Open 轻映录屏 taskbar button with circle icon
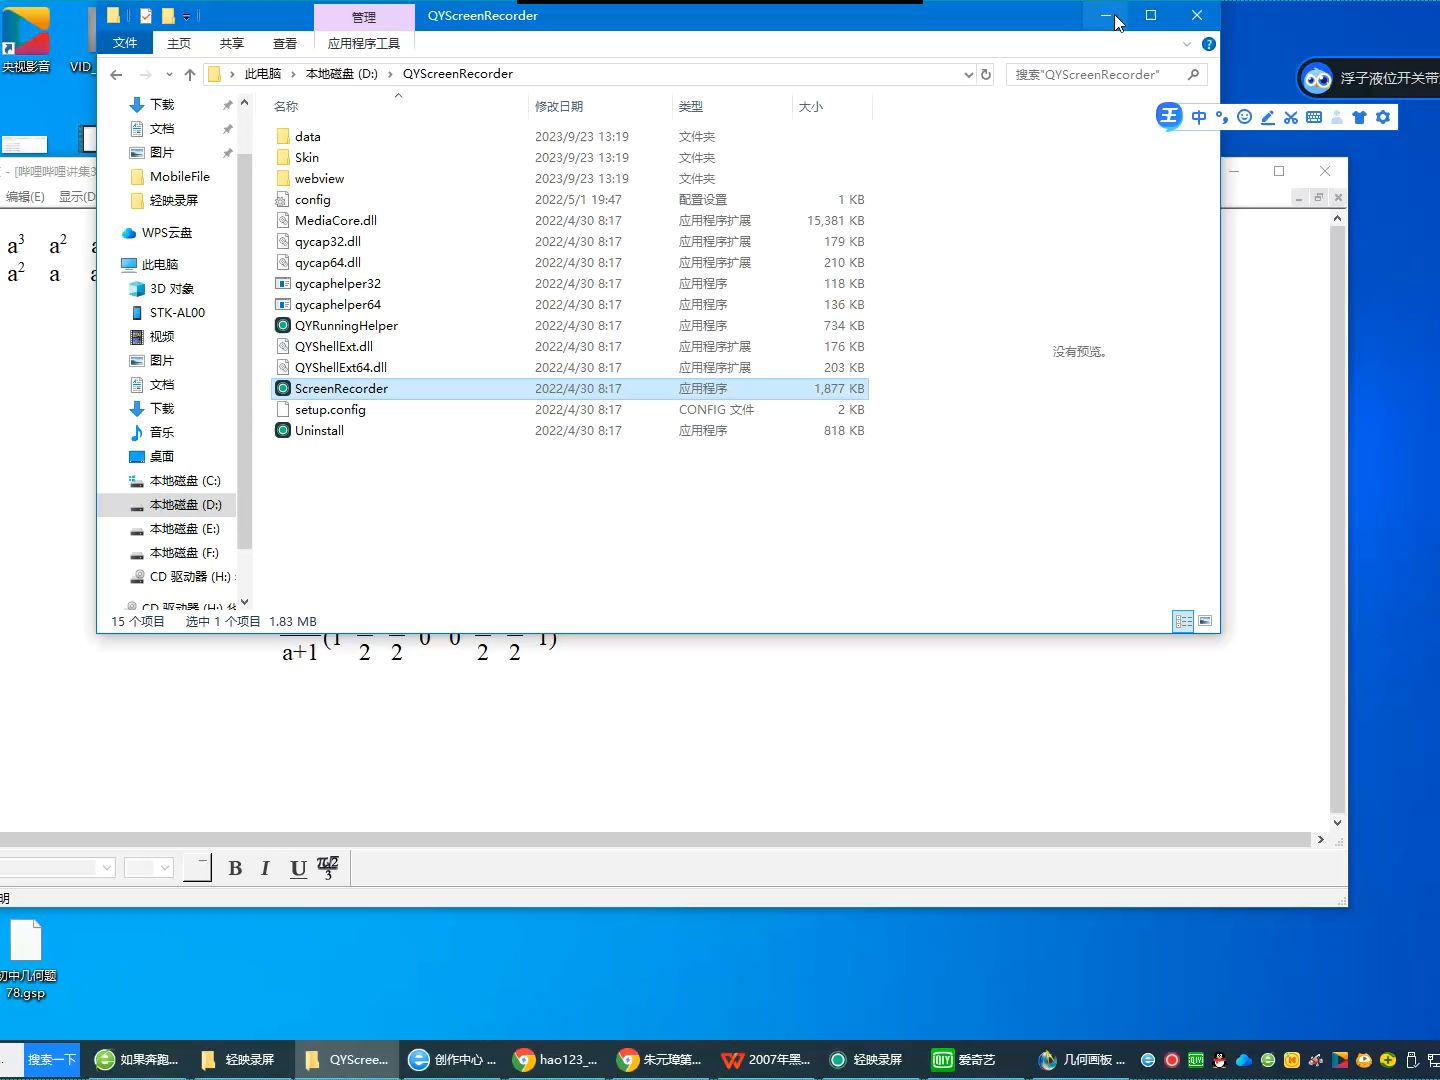The width and height of the screenshot is (1440, 1080). pos(866,1059)
